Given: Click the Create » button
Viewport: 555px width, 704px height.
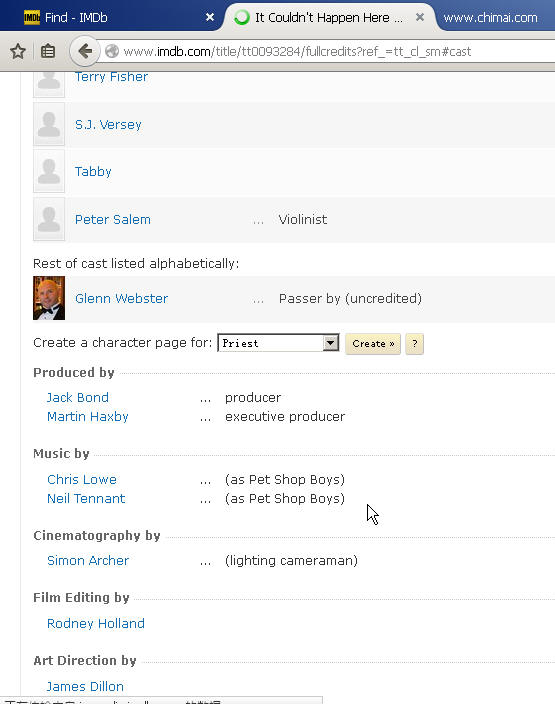Looking at the screenshot, I should 373,343.
